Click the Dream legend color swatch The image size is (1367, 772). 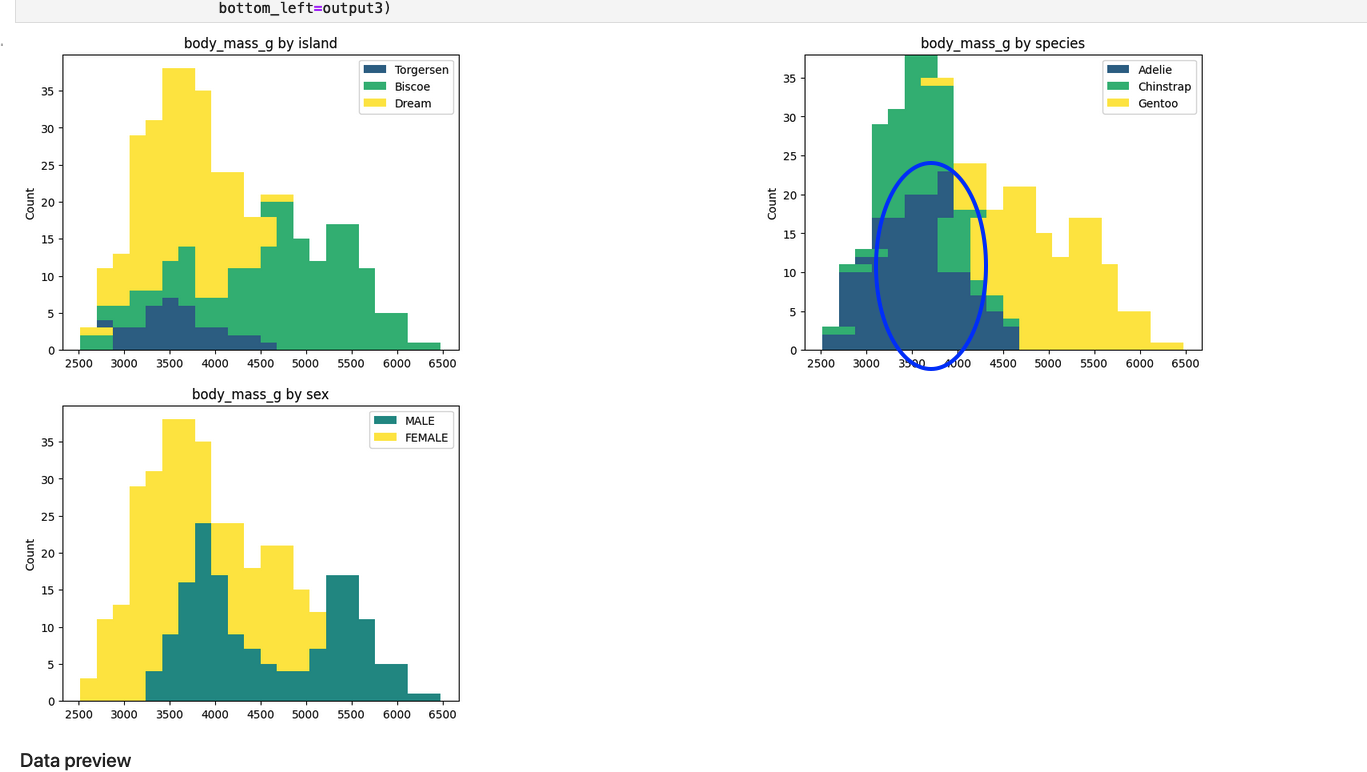[376, 103]
